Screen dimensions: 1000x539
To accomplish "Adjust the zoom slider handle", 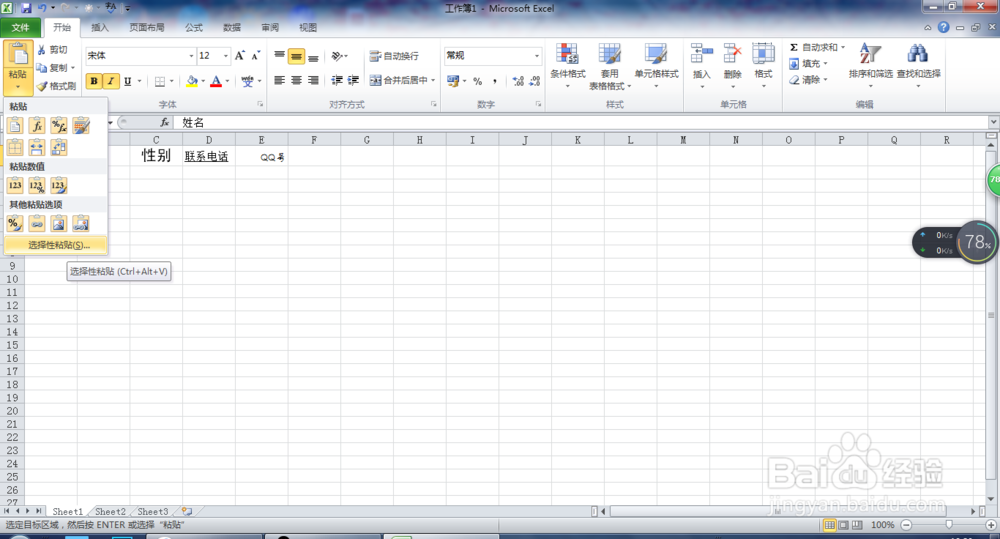I will tap(949, 524).
